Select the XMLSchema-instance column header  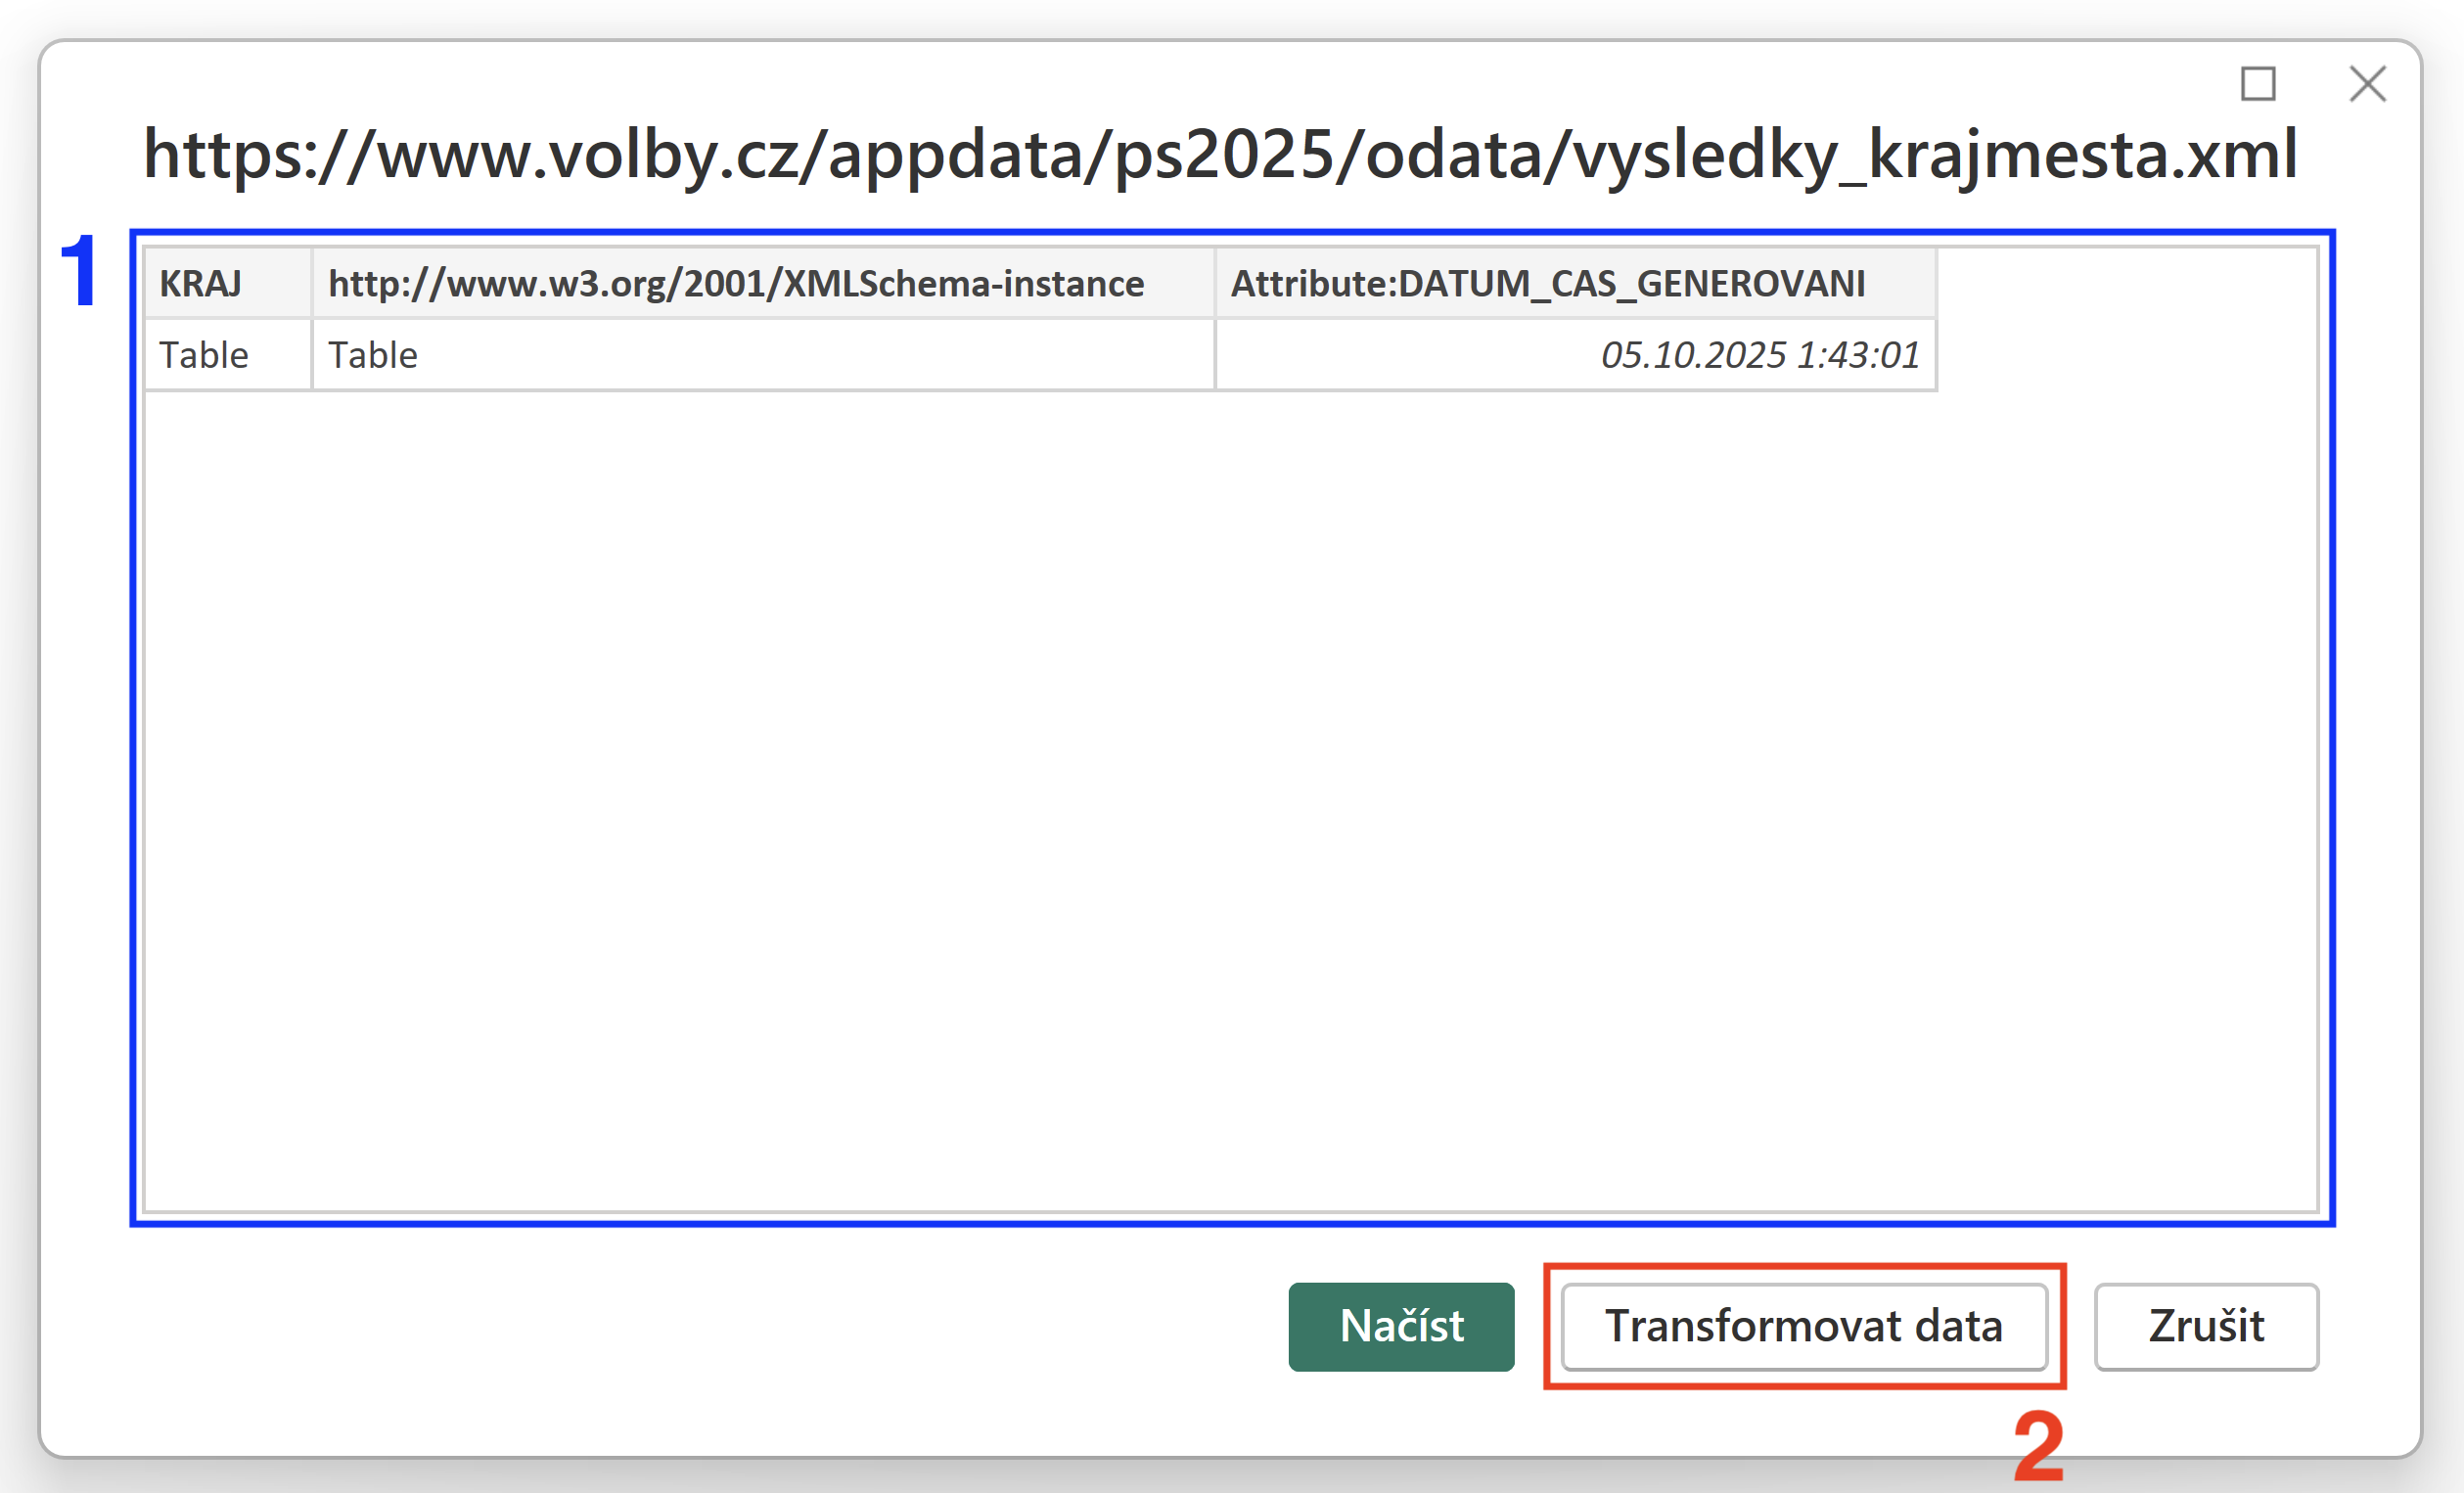pos(763,284)
